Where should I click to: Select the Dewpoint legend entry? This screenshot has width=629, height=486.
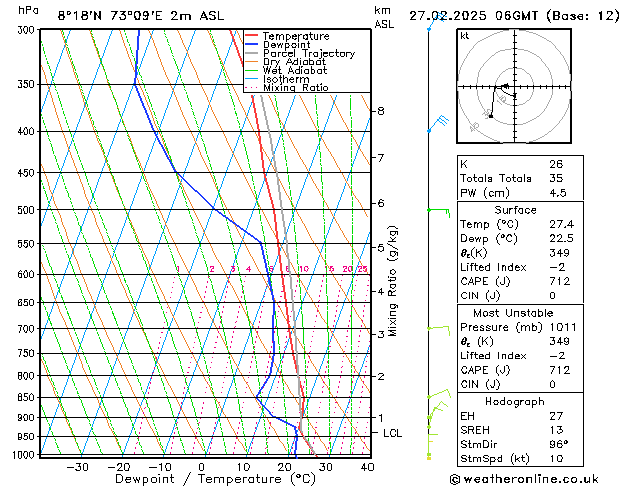click(284, 45)
